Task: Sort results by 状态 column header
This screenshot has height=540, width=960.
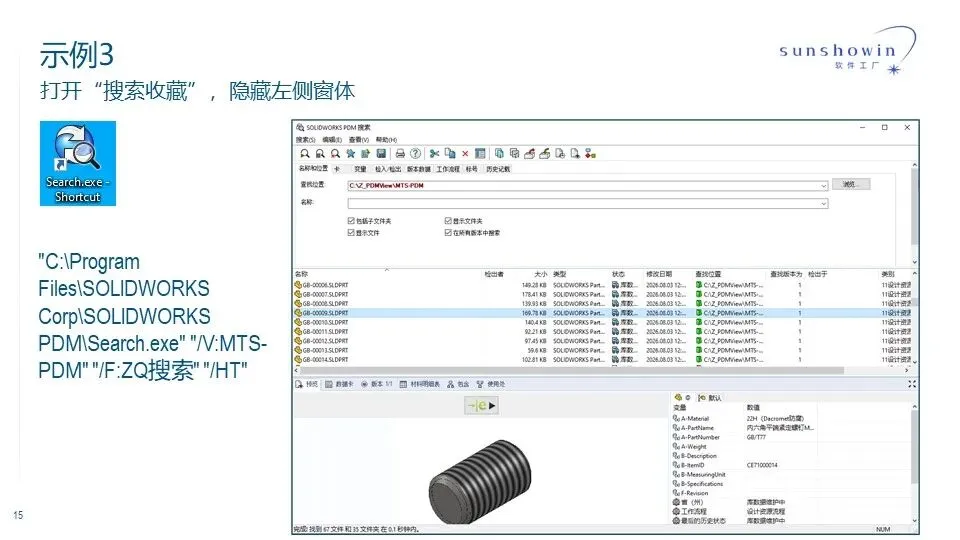Action: pyautogui.click(x=618, y=274)
